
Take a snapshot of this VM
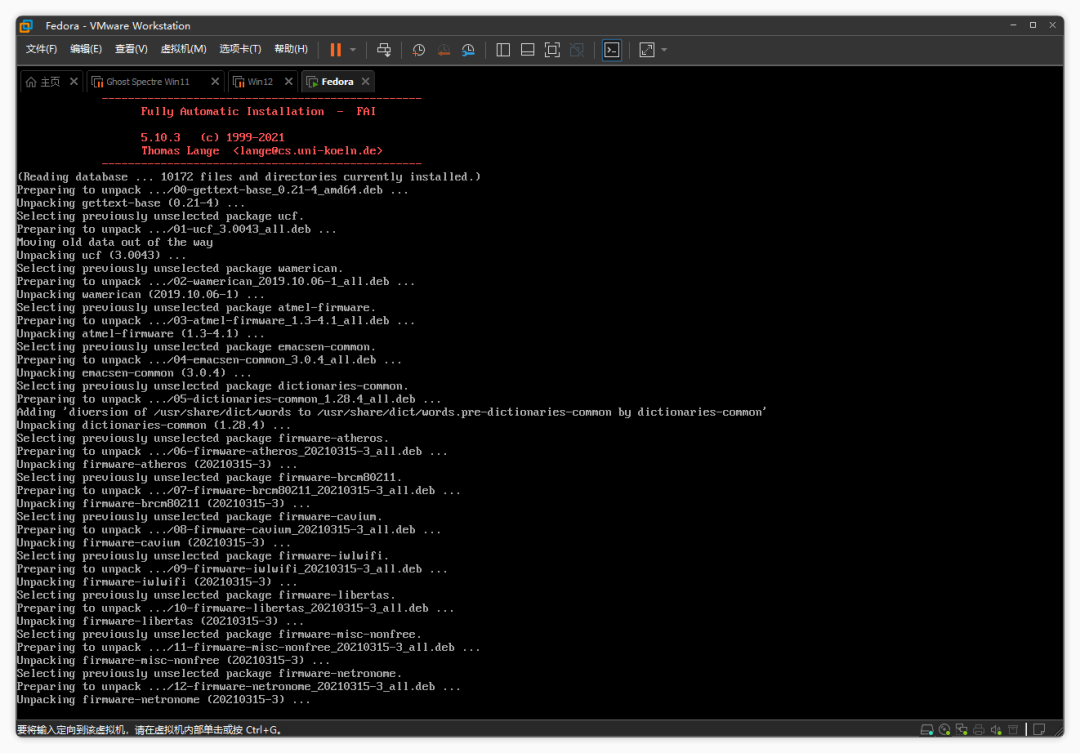click(419, 49)
